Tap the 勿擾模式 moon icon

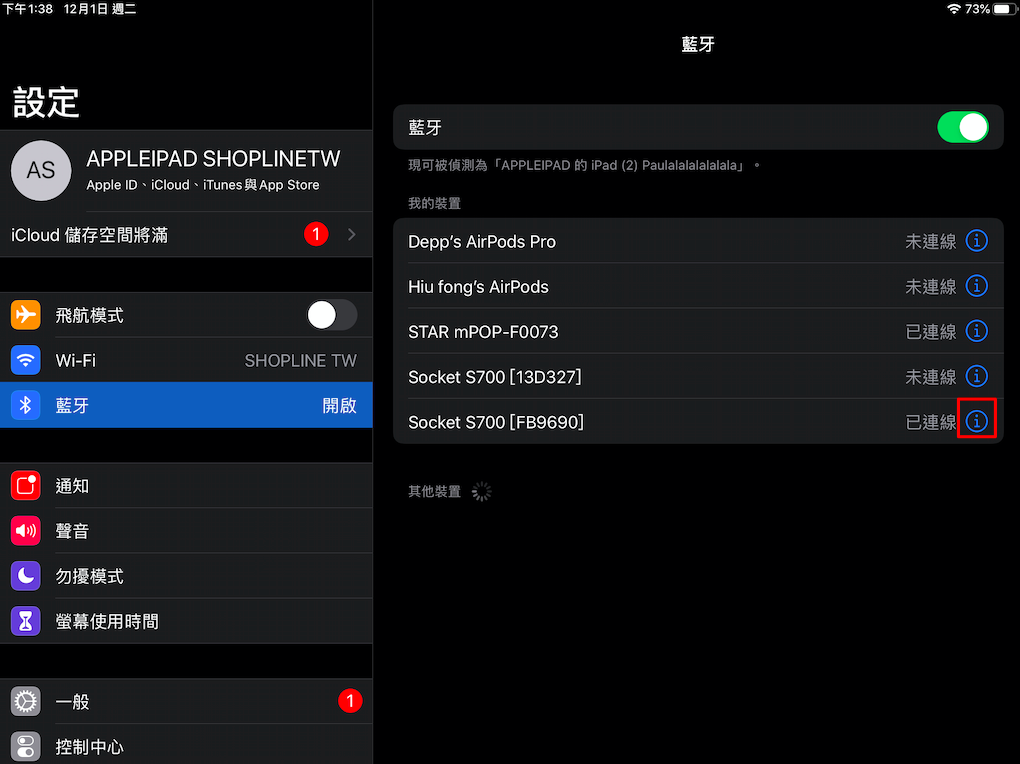point(25,576)
